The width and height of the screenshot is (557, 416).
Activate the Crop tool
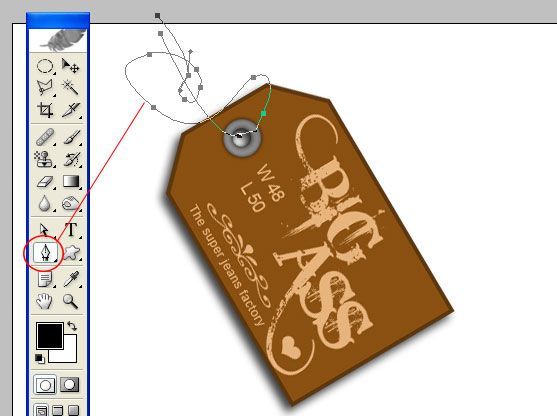[45, 110]
